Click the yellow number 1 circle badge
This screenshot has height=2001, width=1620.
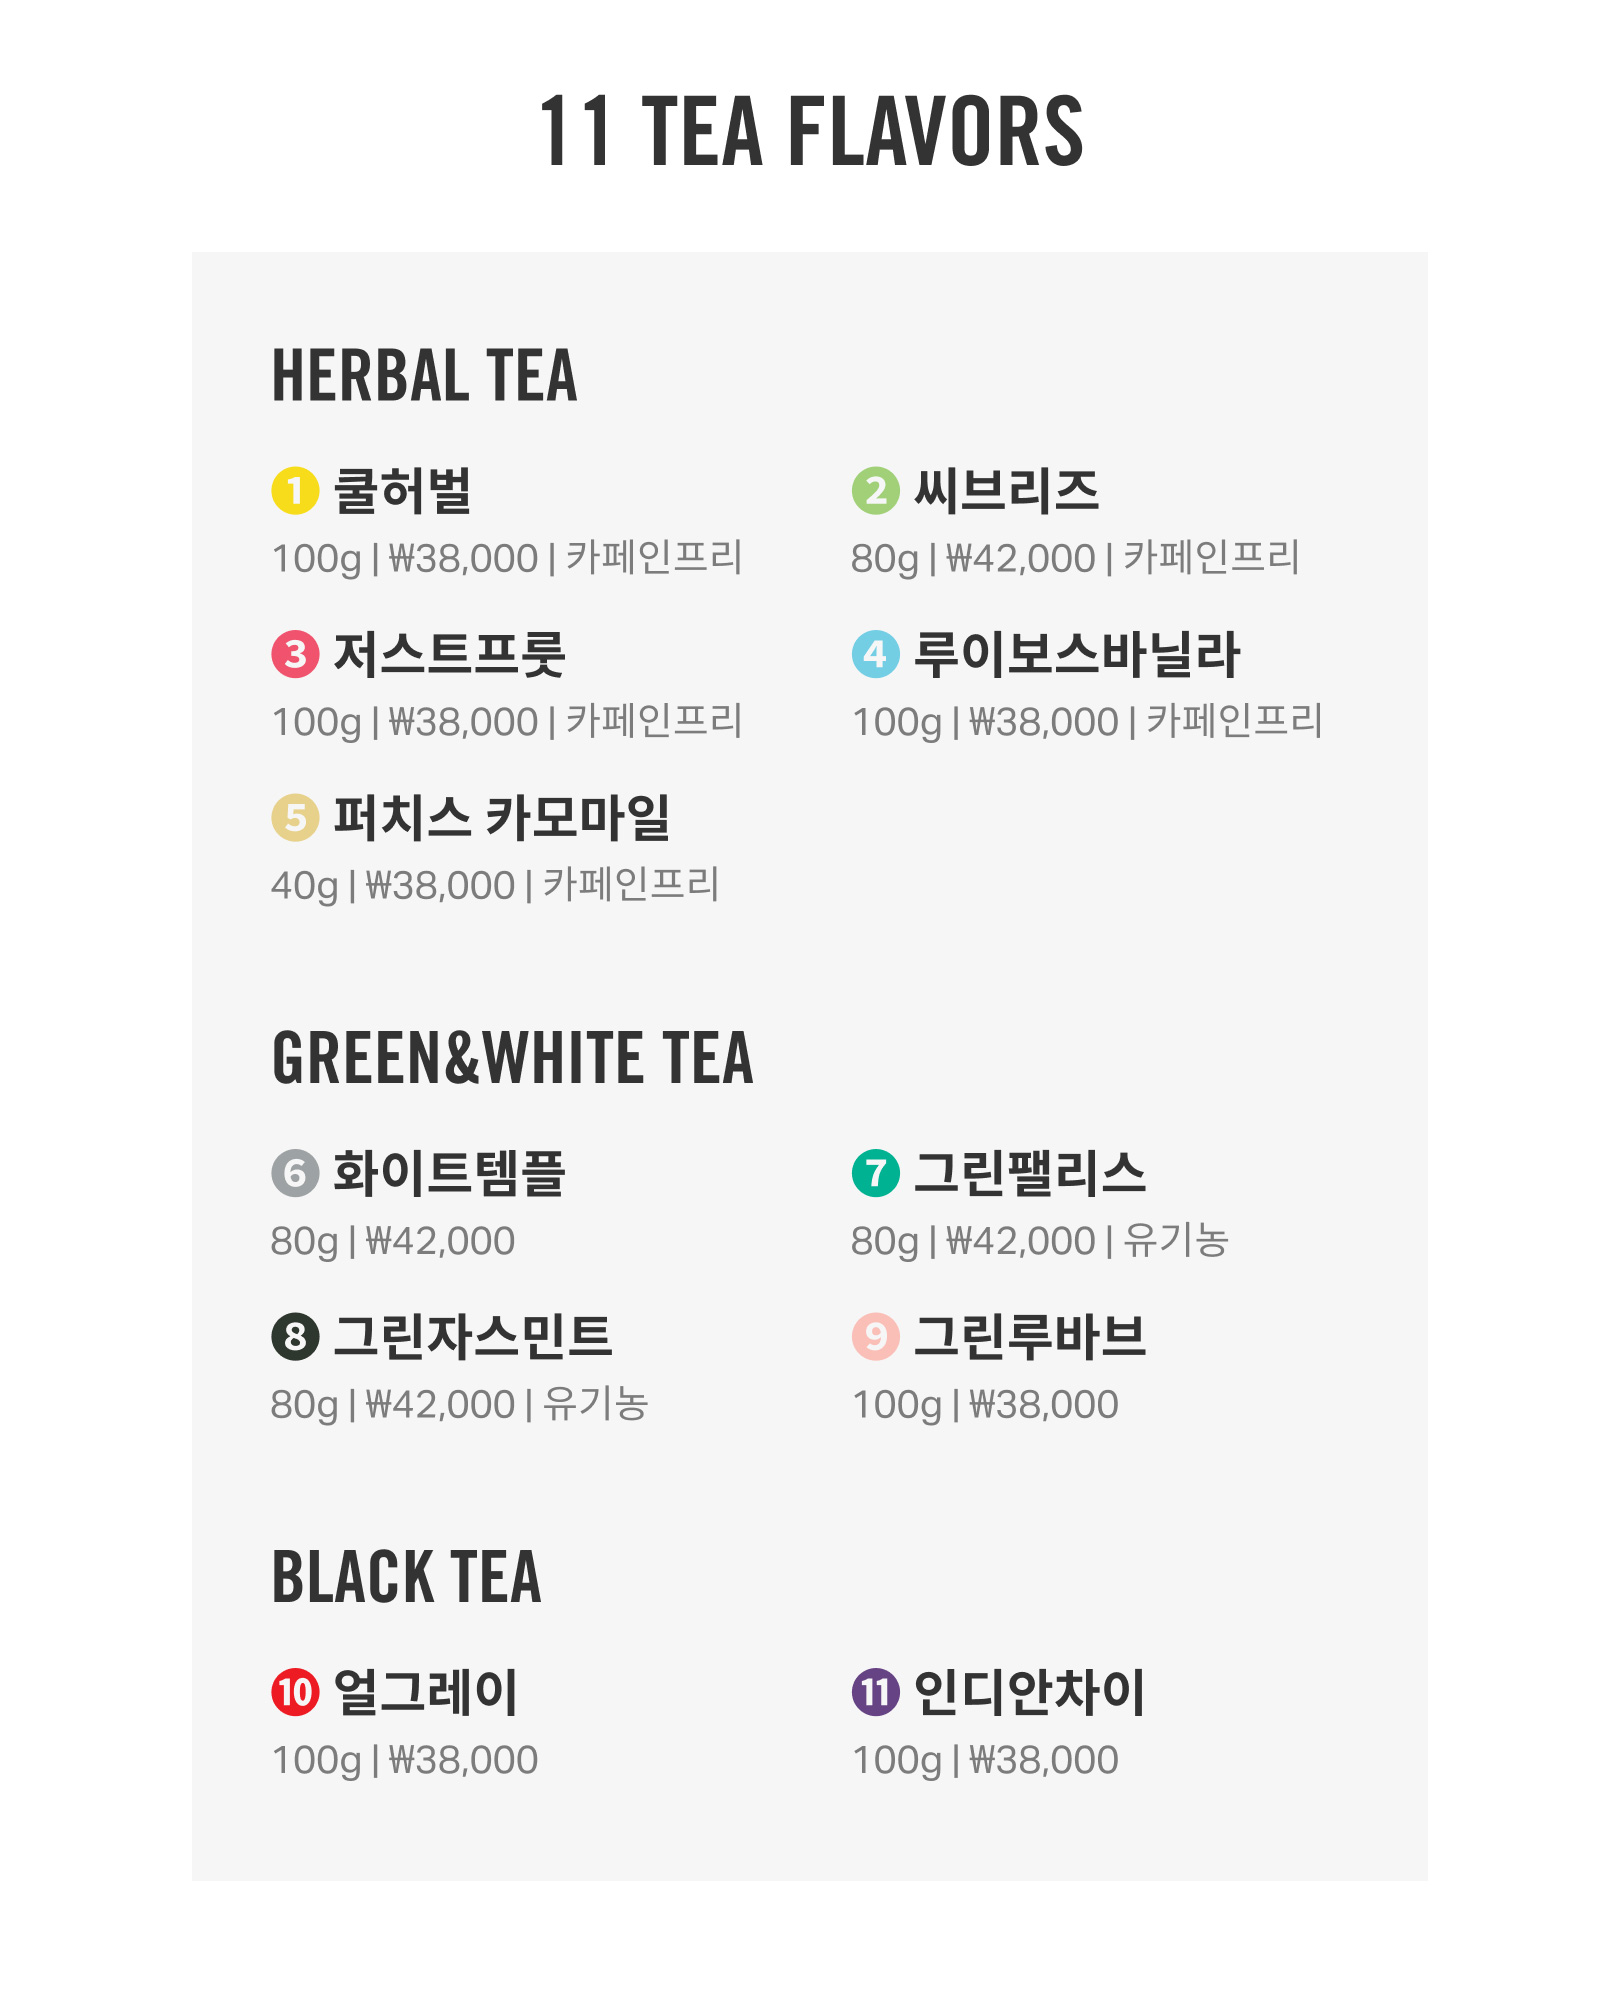(295, 491)
